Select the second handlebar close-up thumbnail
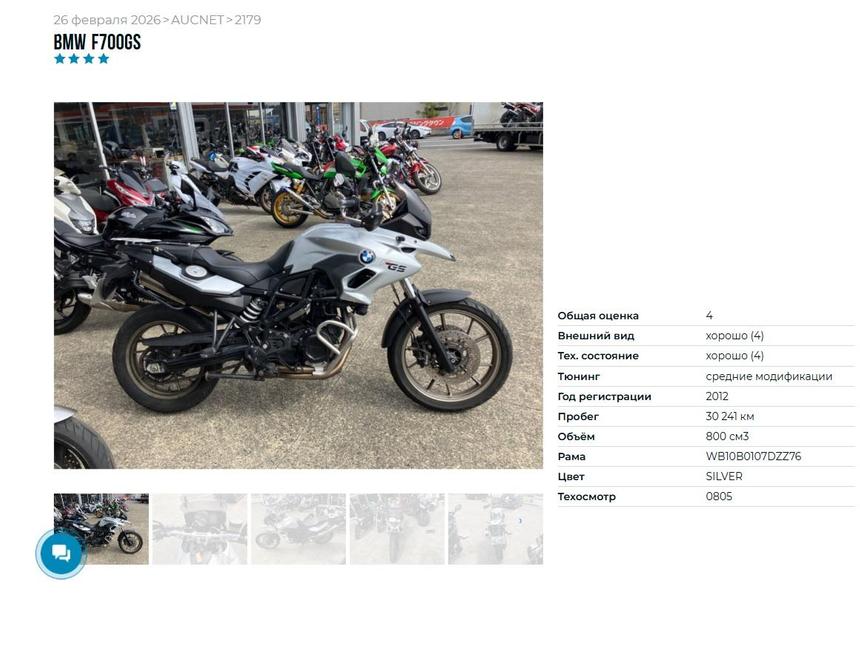Viewport: 860px width, 651px height. 200,529
